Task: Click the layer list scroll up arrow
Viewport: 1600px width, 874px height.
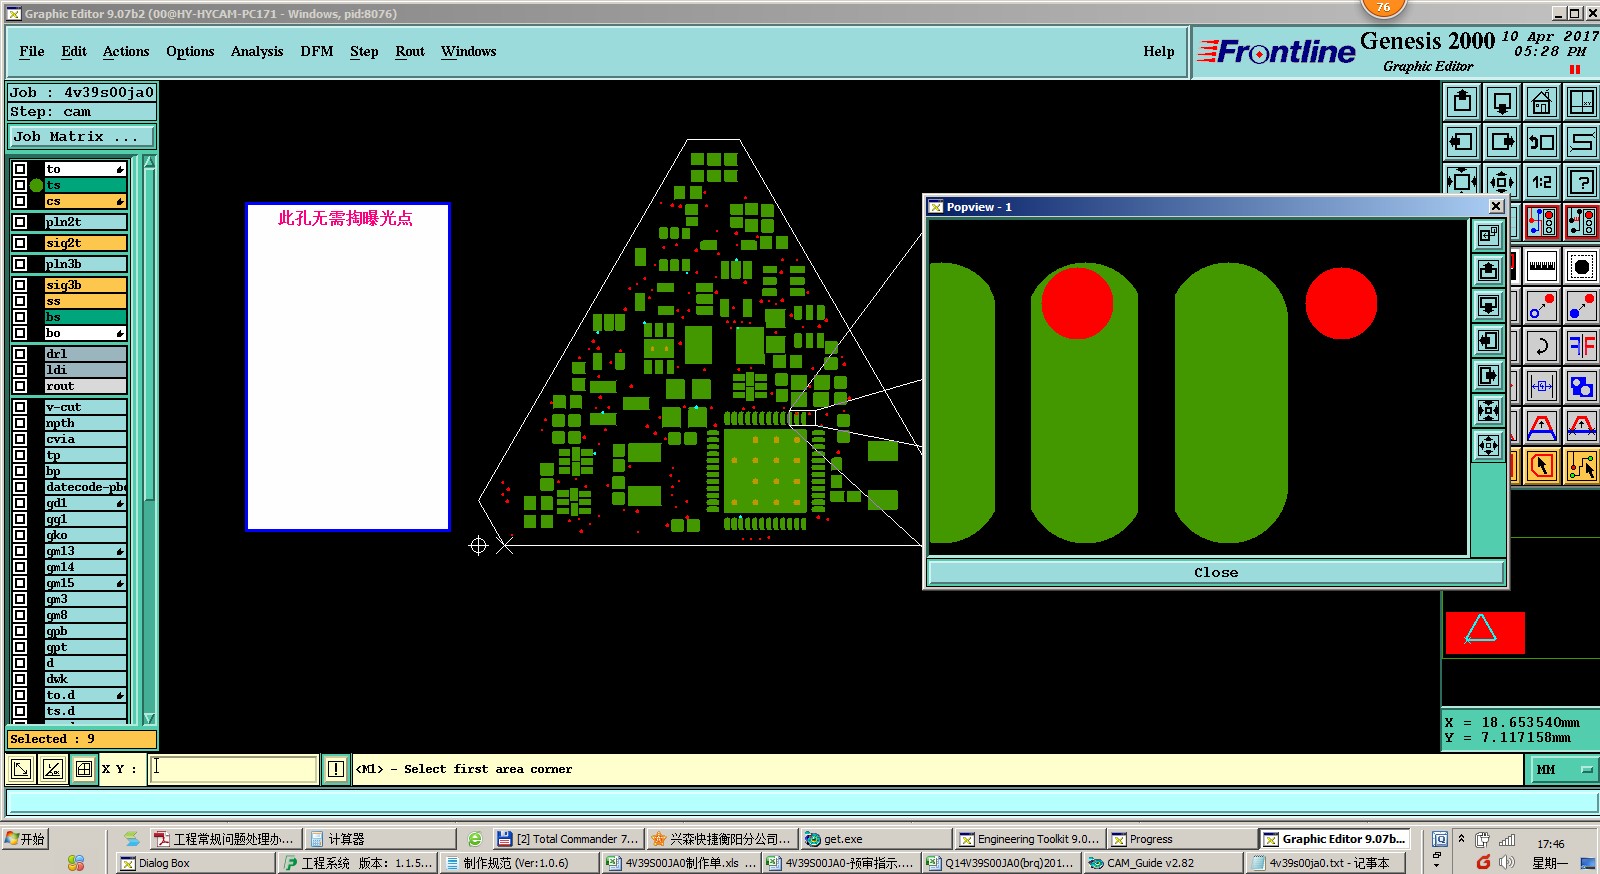Action: coord(149,161)
